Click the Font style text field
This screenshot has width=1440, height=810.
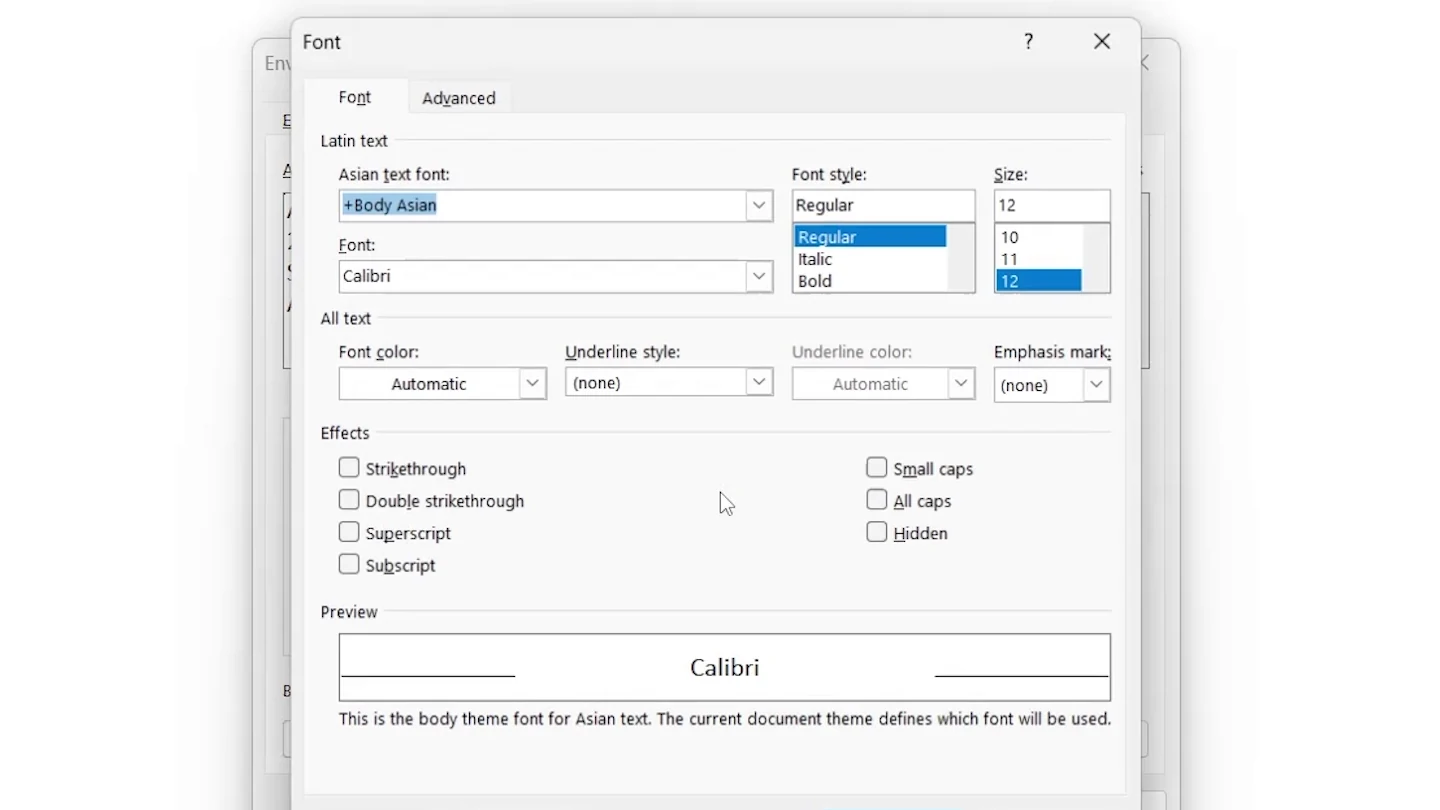point(883,205)
